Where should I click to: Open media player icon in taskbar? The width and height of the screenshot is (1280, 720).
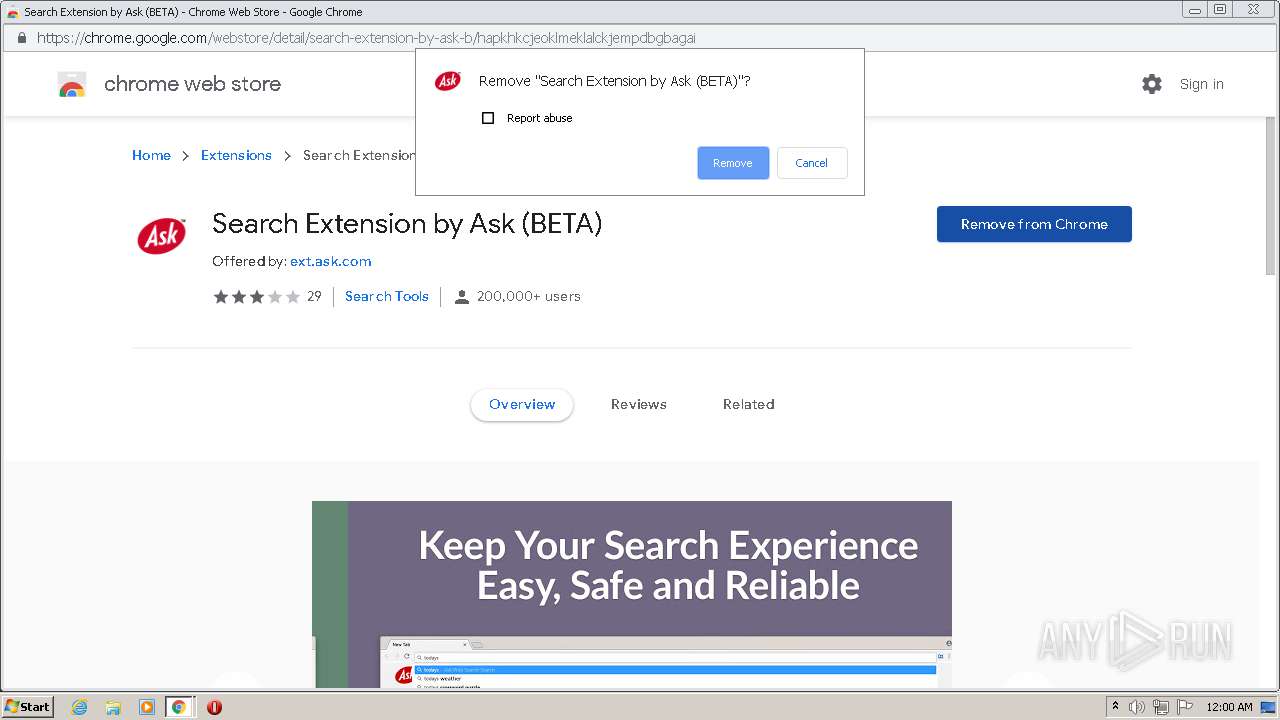[146, 707]
